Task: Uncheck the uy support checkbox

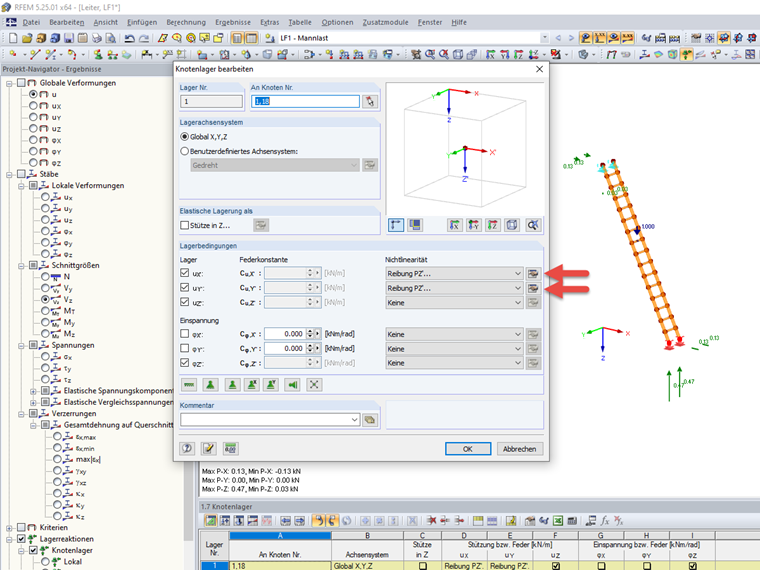Action: click(184, 287)
